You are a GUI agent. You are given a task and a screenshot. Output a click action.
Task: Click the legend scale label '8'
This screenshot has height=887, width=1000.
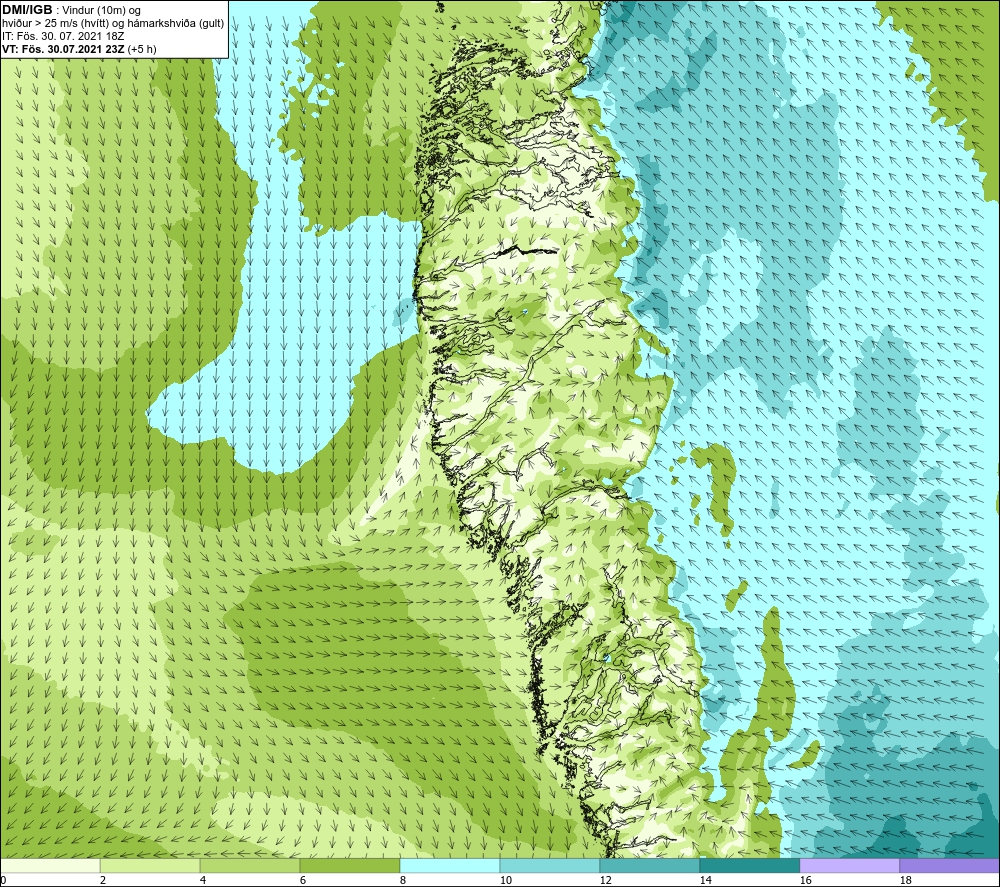click(x=402, y=881)
